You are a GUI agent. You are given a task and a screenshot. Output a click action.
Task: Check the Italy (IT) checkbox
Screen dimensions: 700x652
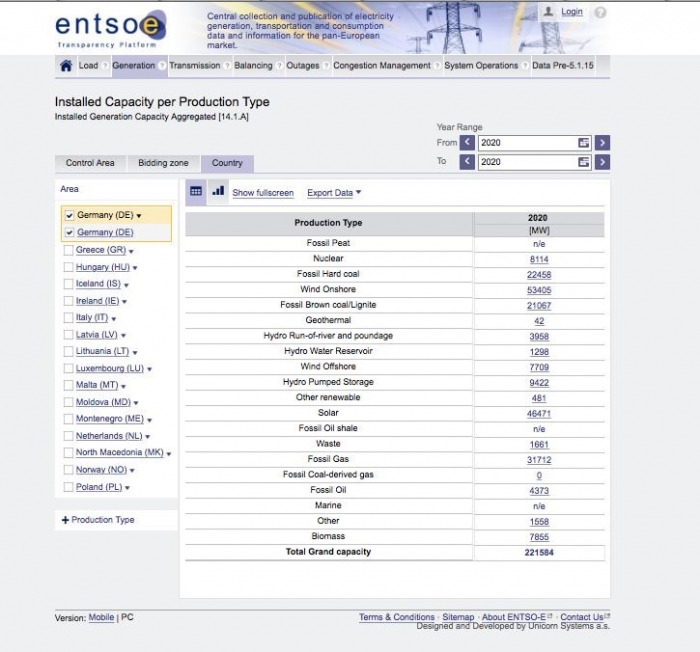click(x=68, y=318)
